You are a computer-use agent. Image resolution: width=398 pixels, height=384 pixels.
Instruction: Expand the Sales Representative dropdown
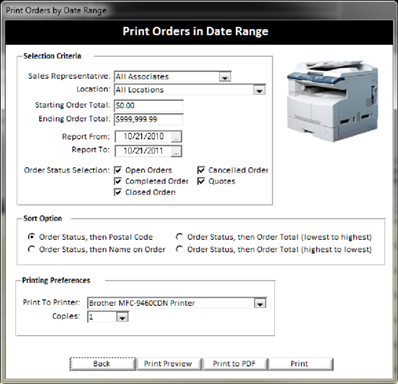coord(225,77)
